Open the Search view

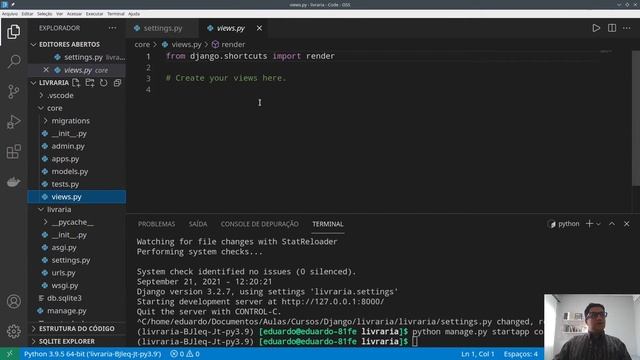(x=13, y=62)
